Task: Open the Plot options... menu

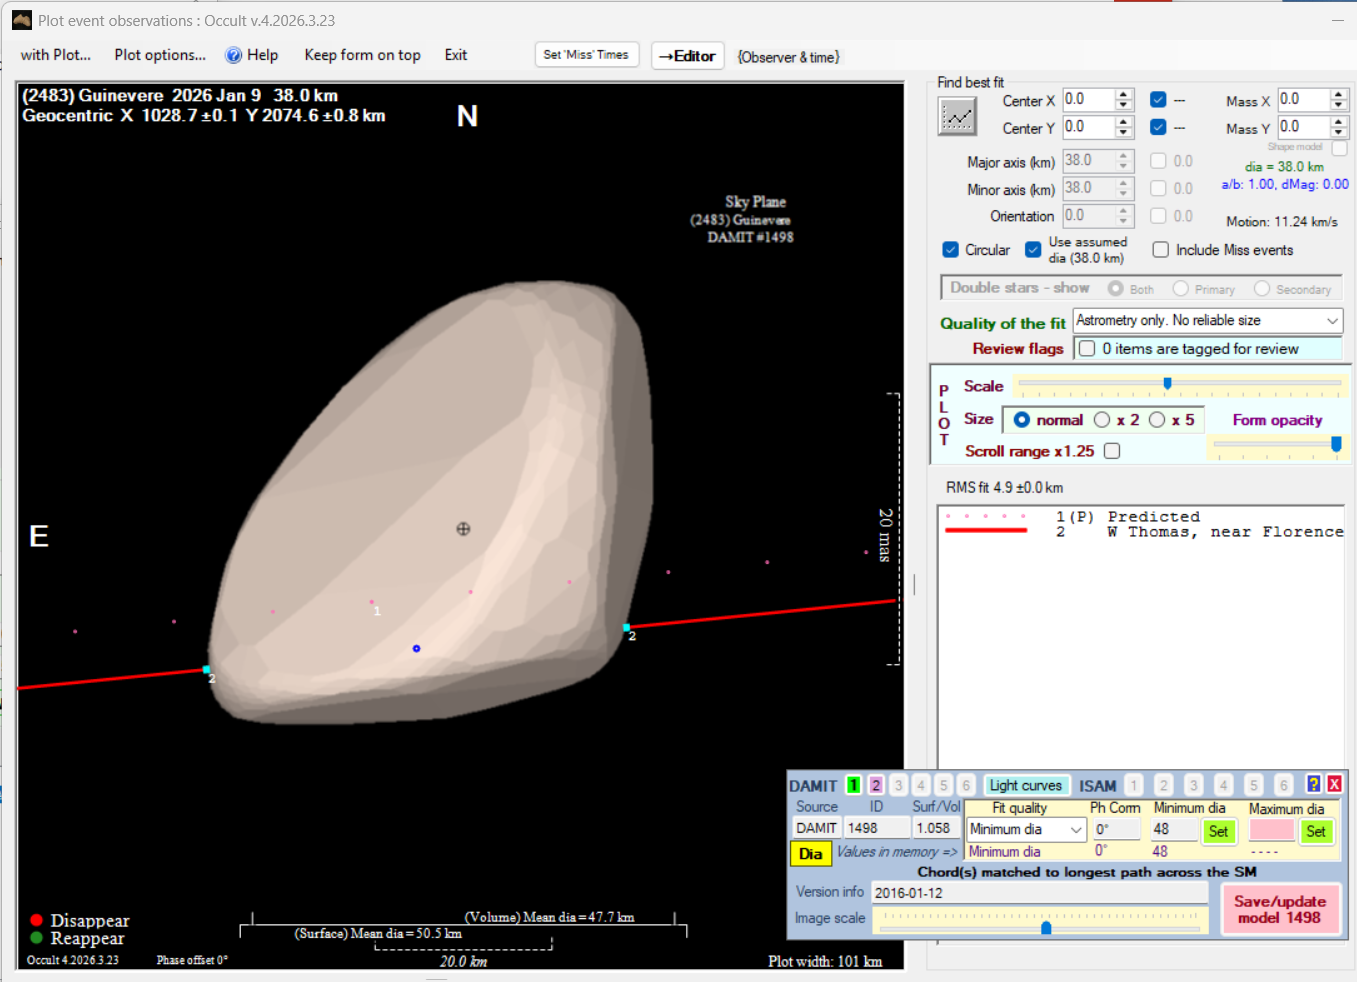Action: tap(160, 55)
